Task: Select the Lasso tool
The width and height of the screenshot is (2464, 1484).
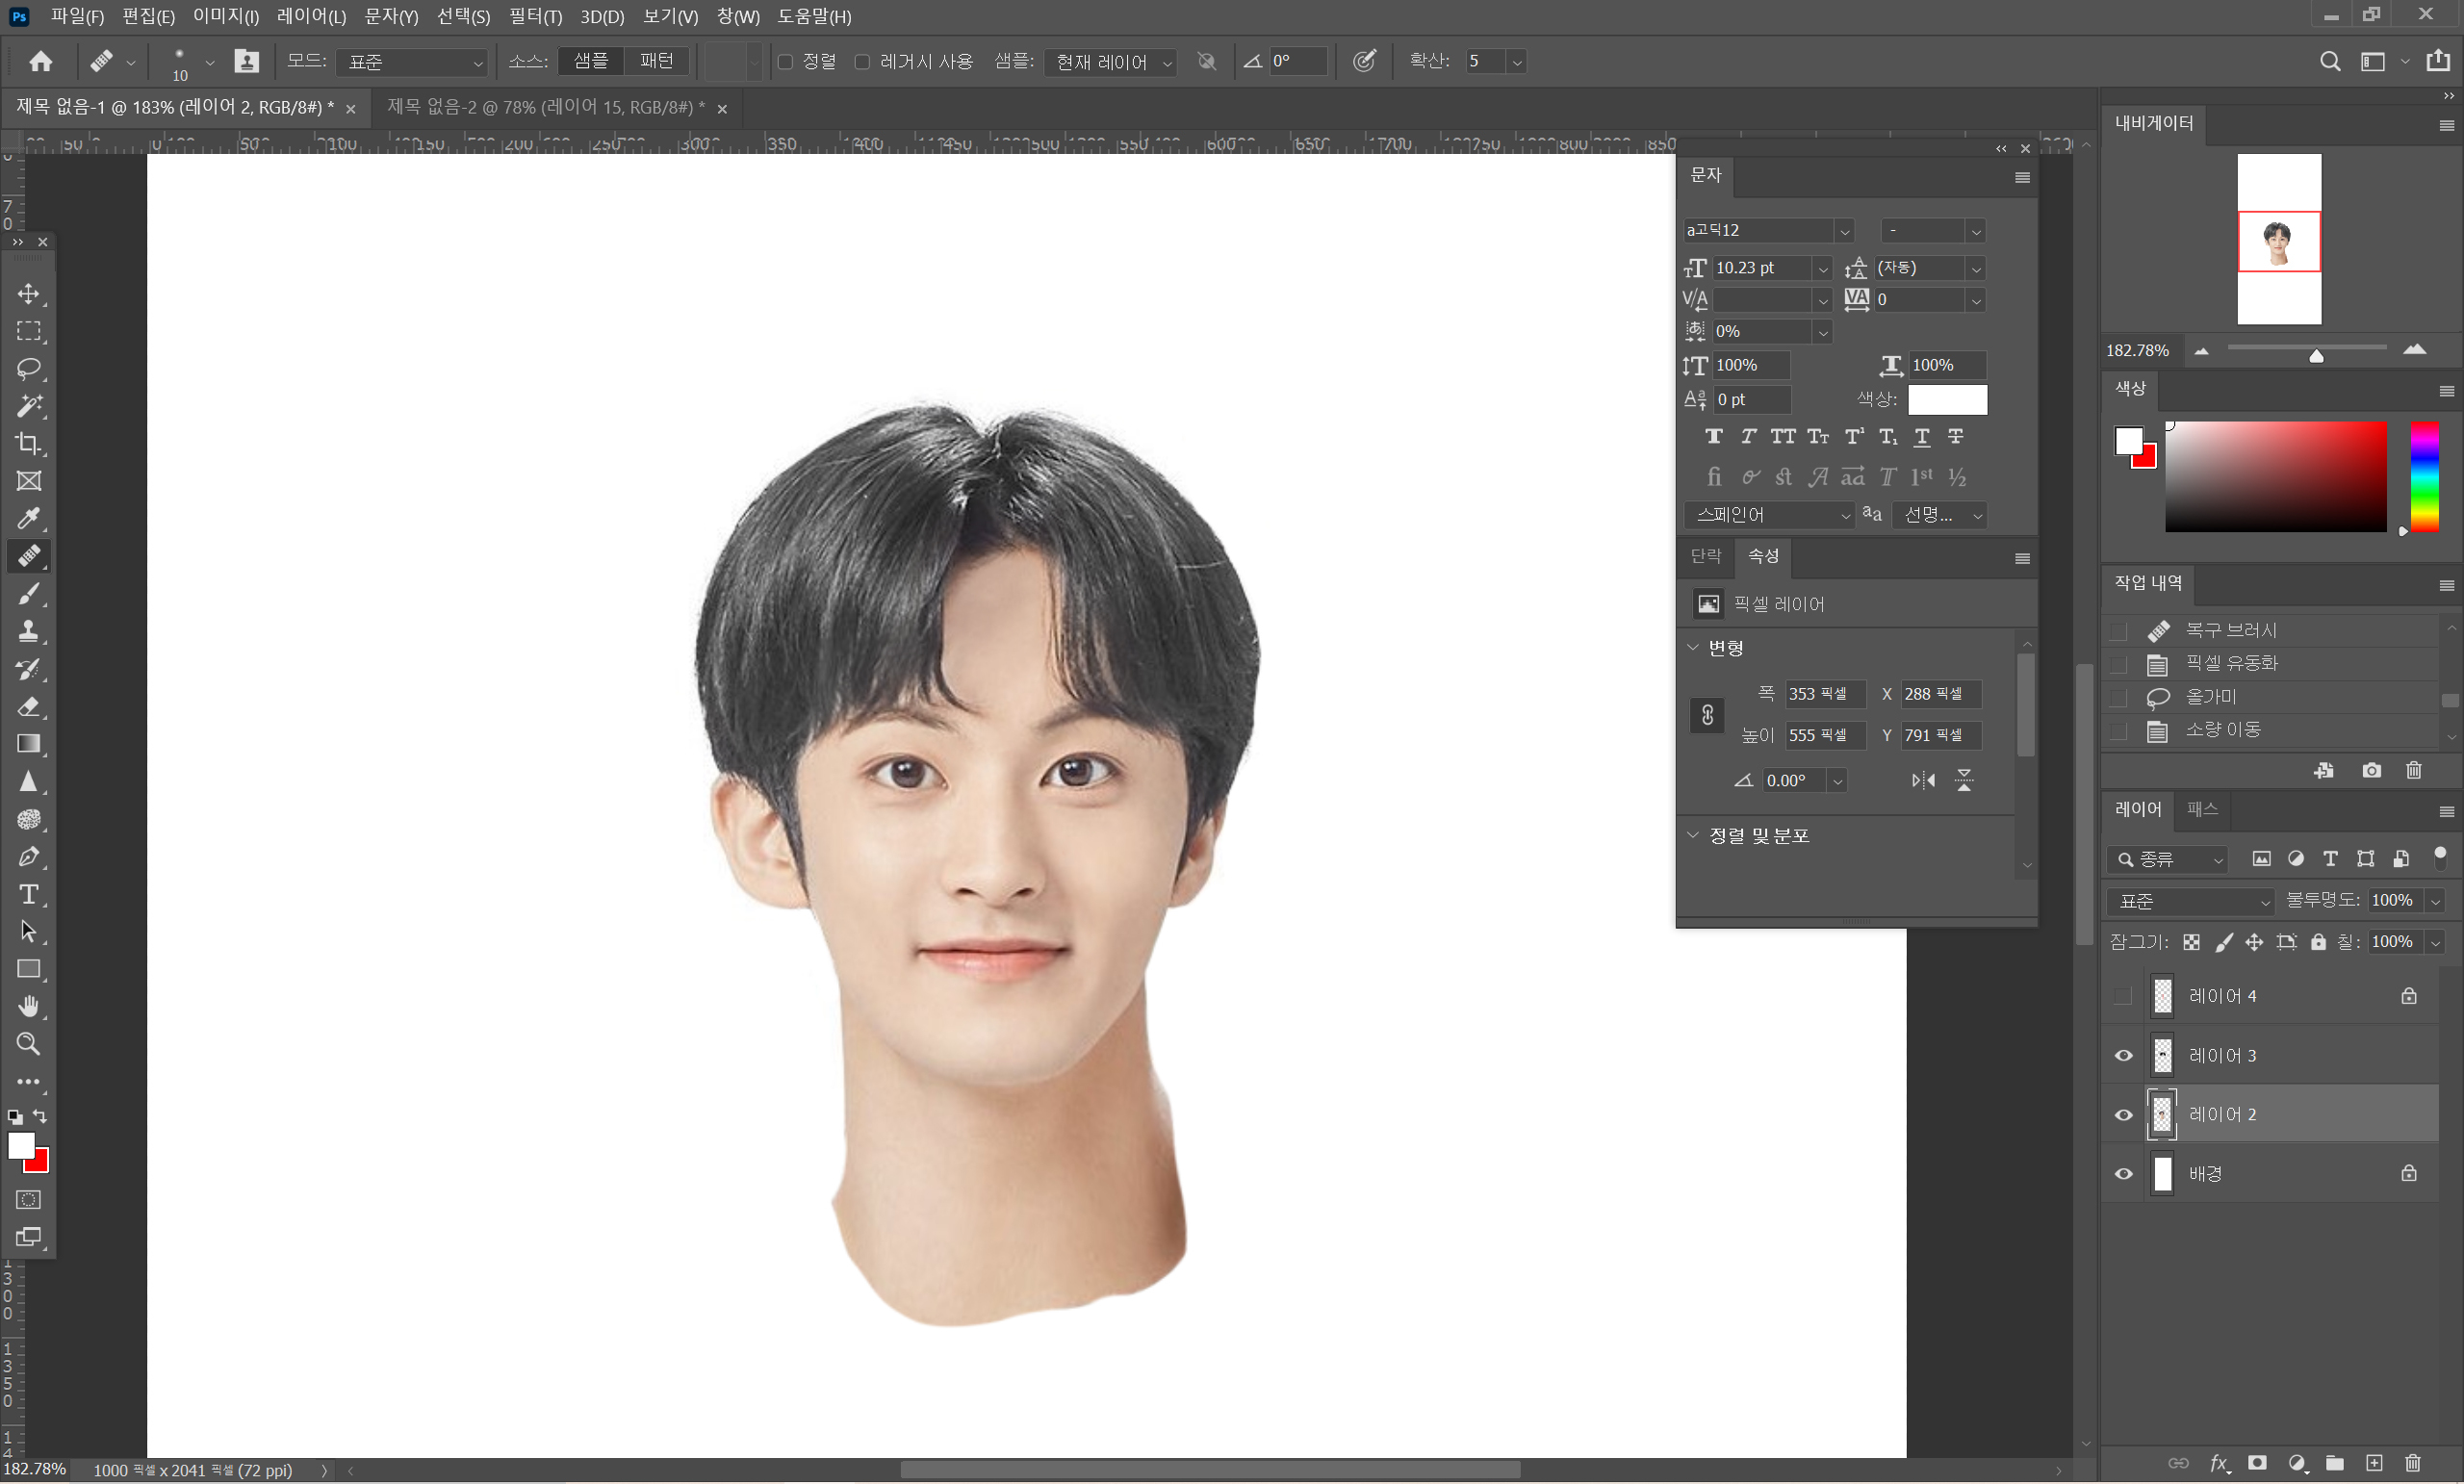Action: pyautogui.click(x=28, y=369)
